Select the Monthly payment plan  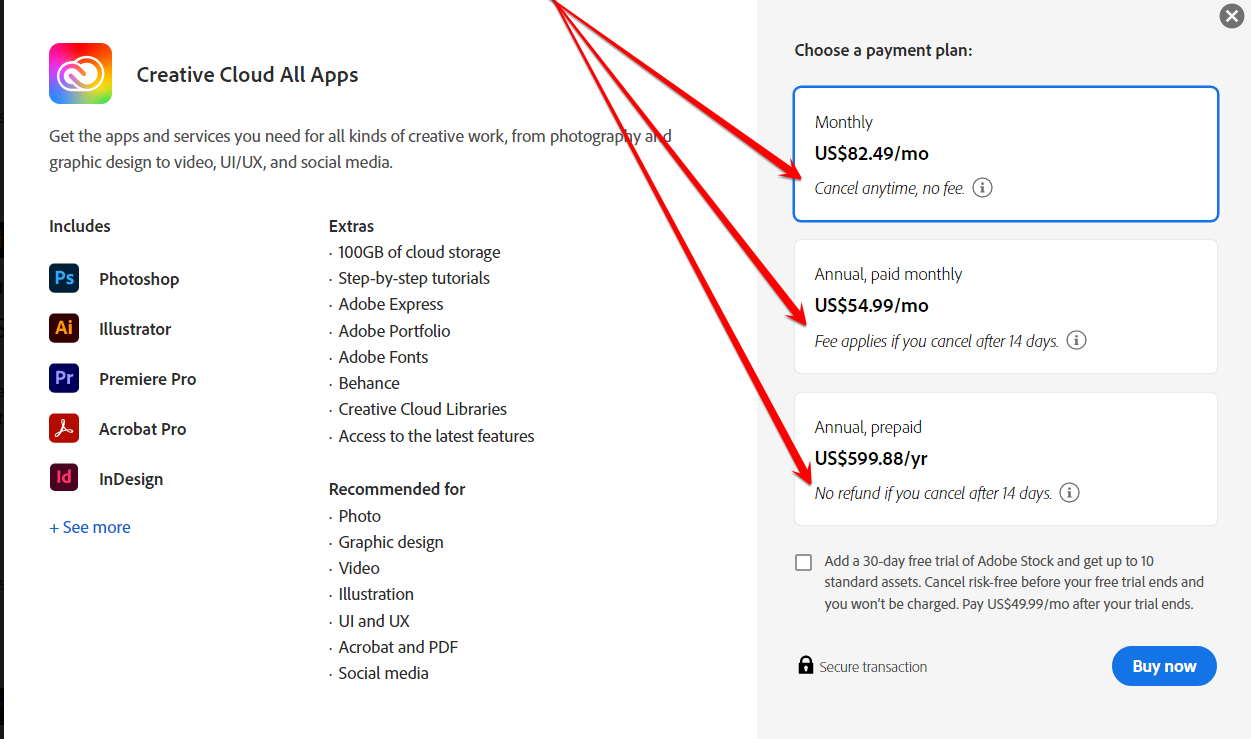click(1005, 153)
